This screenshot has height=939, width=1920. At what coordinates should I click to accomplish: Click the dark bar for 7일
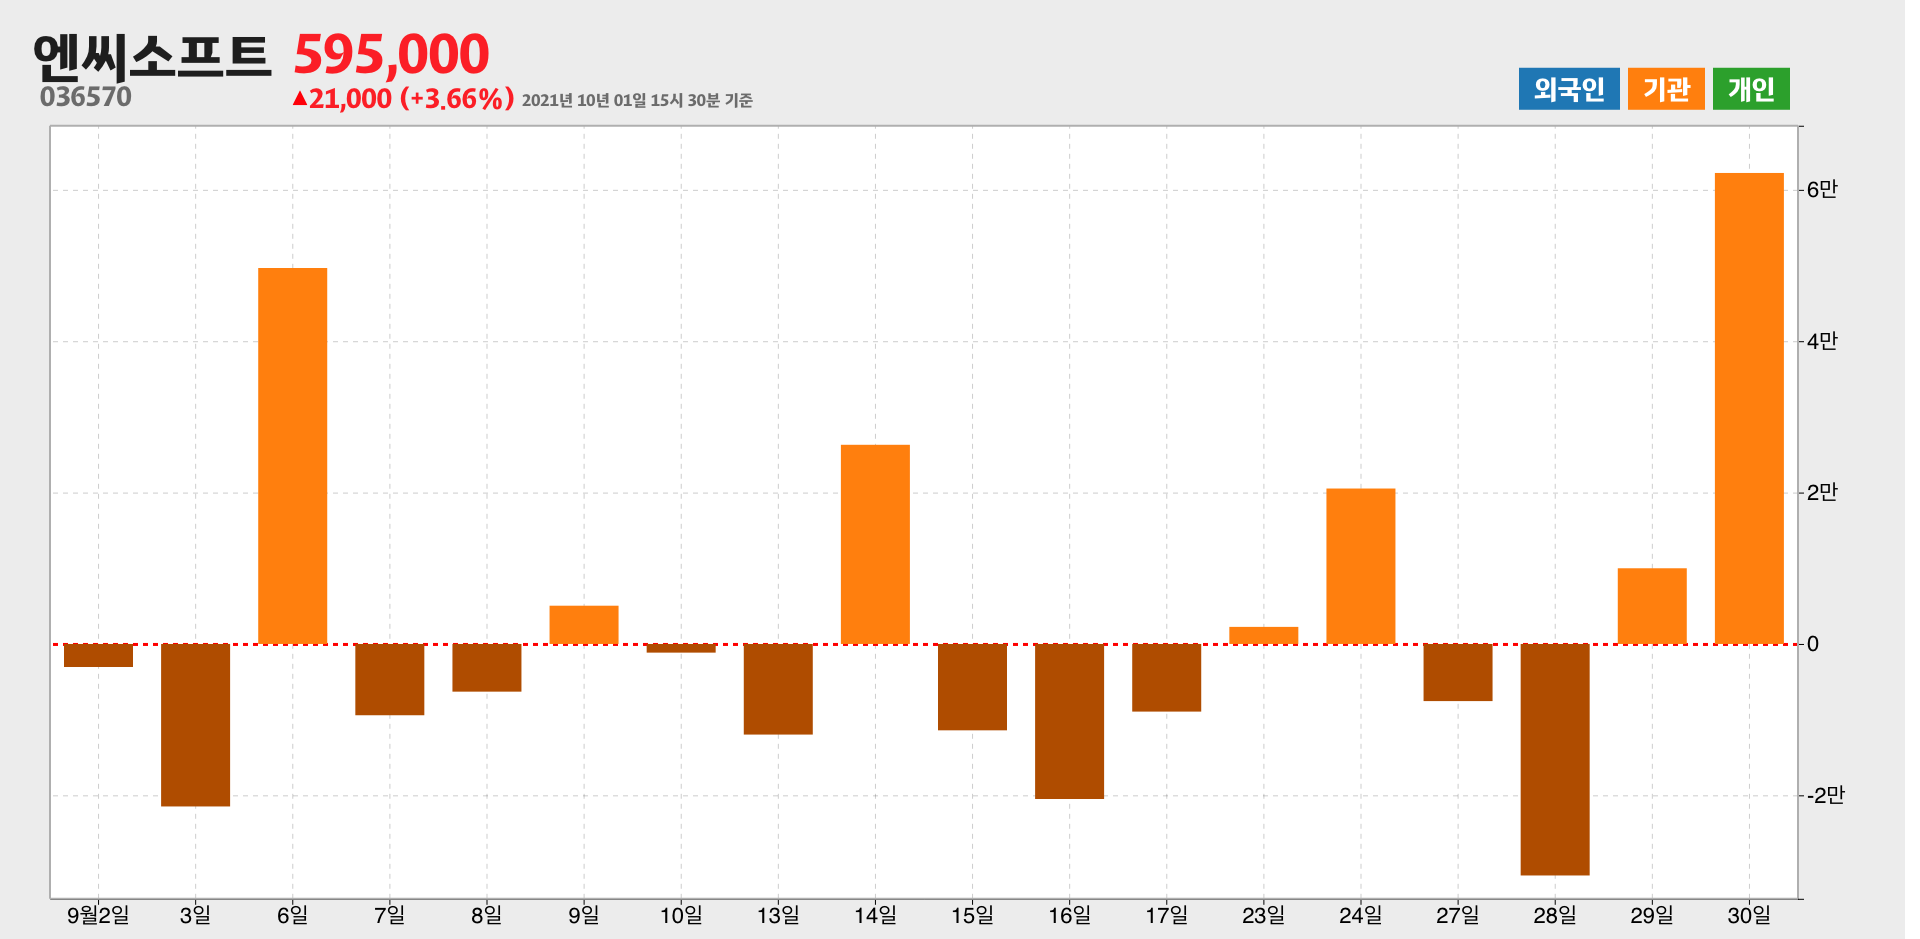click(389, 680)
